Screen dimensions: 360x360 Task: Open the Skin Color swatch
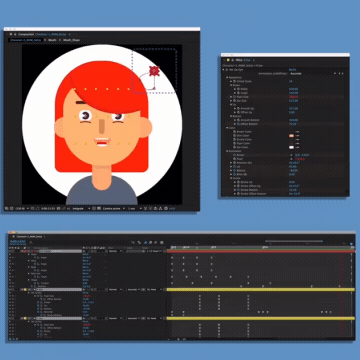tap(291, 136)
